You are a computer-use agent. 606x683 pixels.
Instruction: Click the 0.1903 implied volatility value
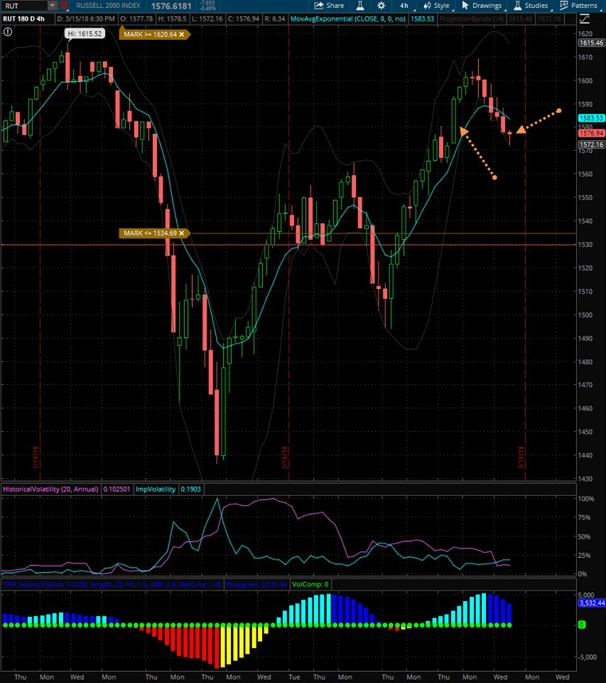(190, 489)
